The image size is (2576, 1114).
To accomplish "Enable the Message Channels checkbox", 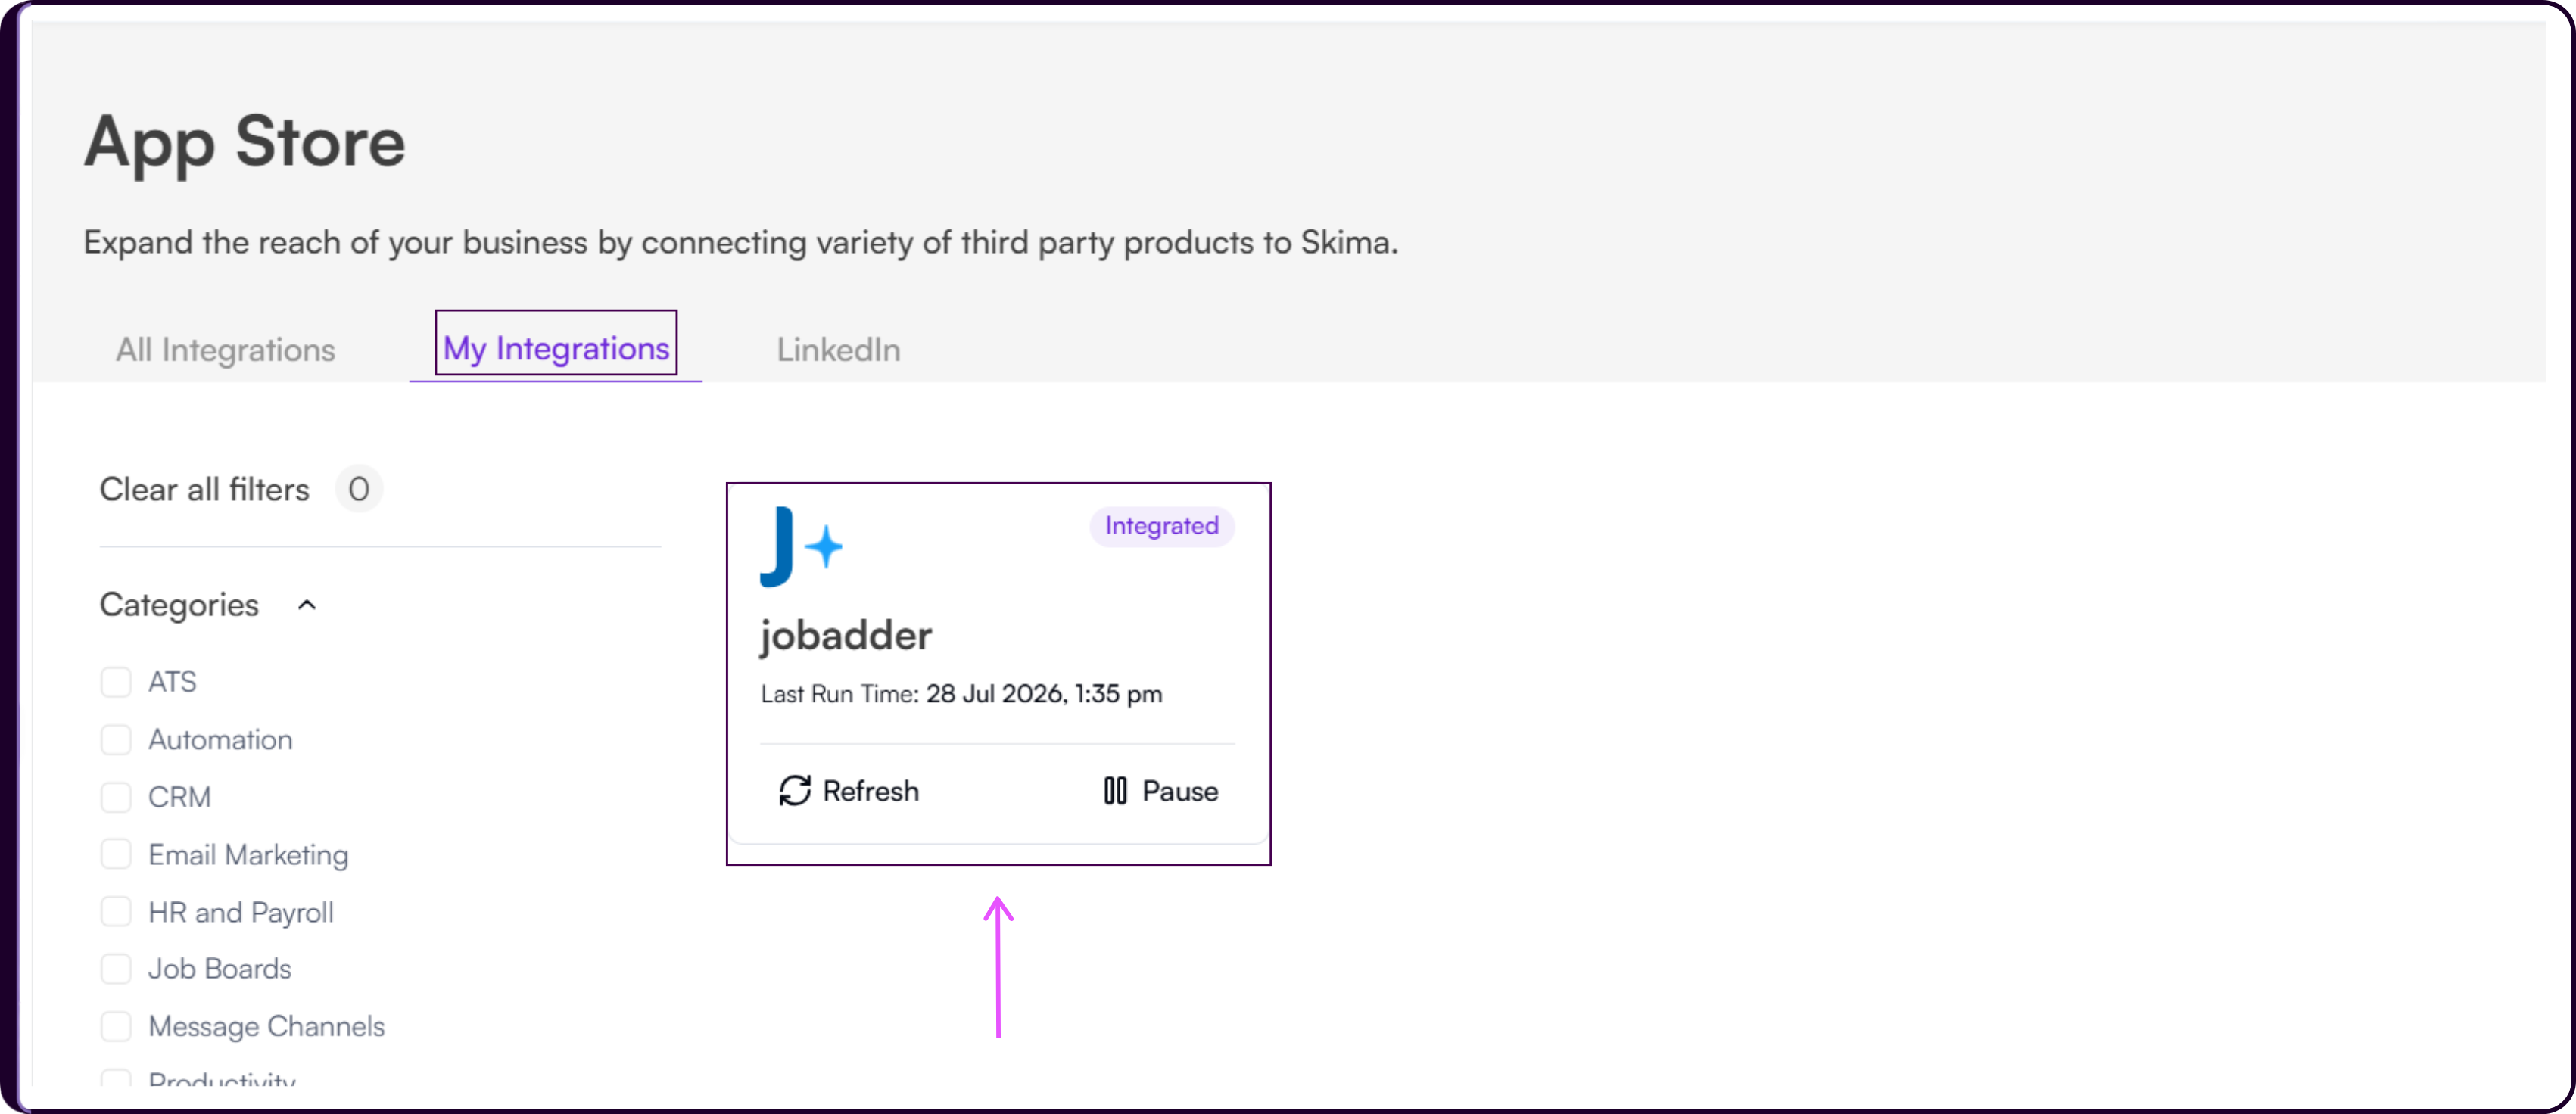I will click(x=116, y=1025).
